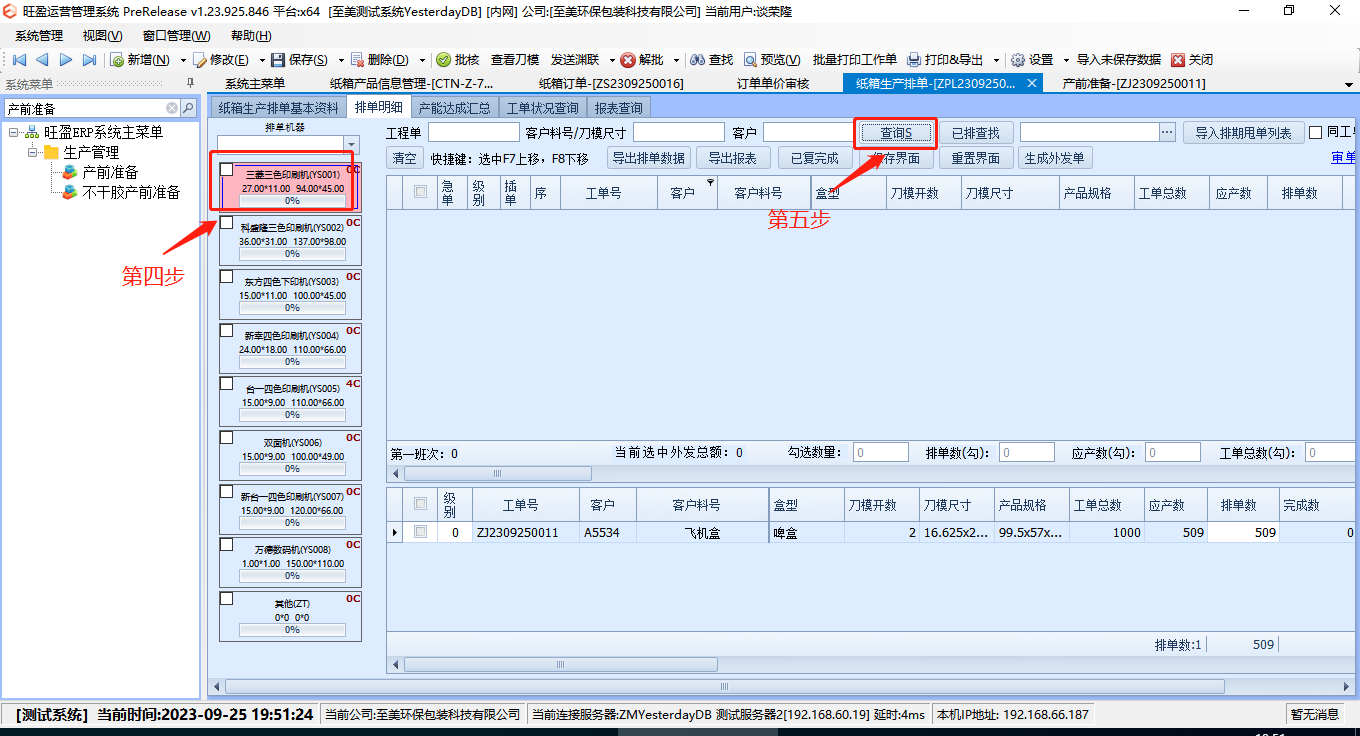Toggle select-all checkbox in upper grid header

coord(420,192)
